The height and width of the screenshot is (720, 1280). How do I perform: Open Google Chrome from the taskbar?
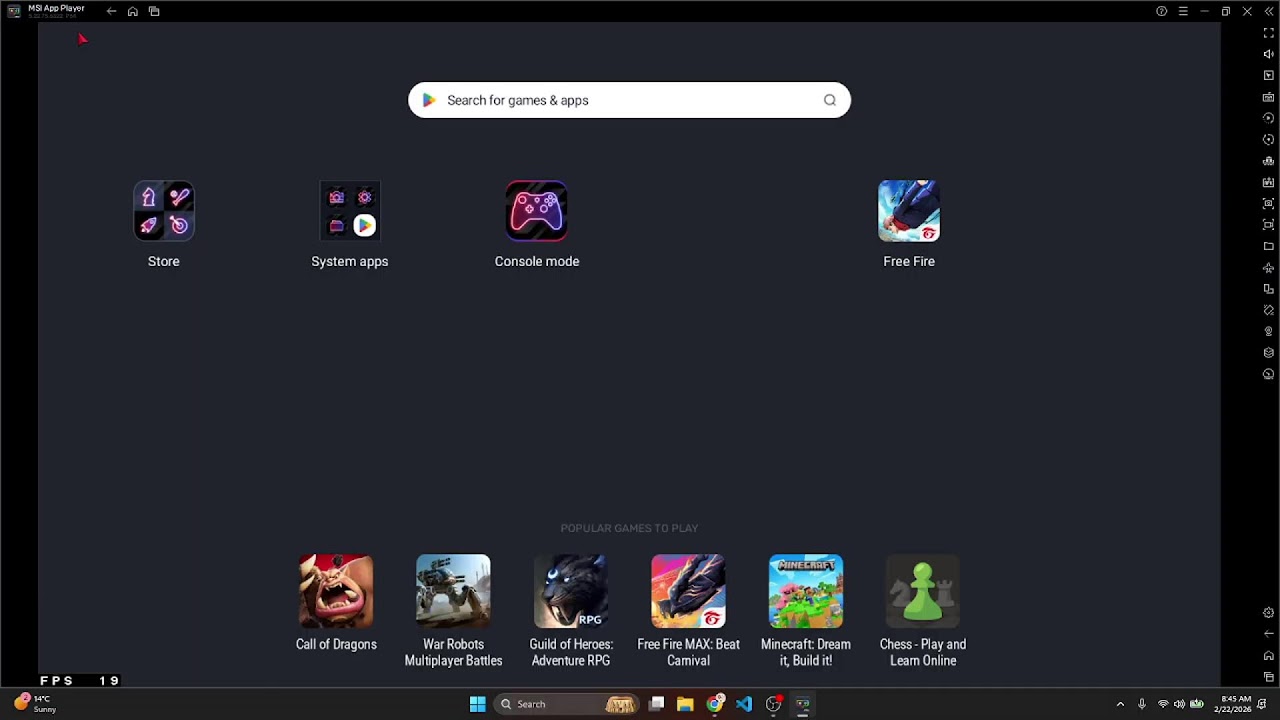point(715,704)
